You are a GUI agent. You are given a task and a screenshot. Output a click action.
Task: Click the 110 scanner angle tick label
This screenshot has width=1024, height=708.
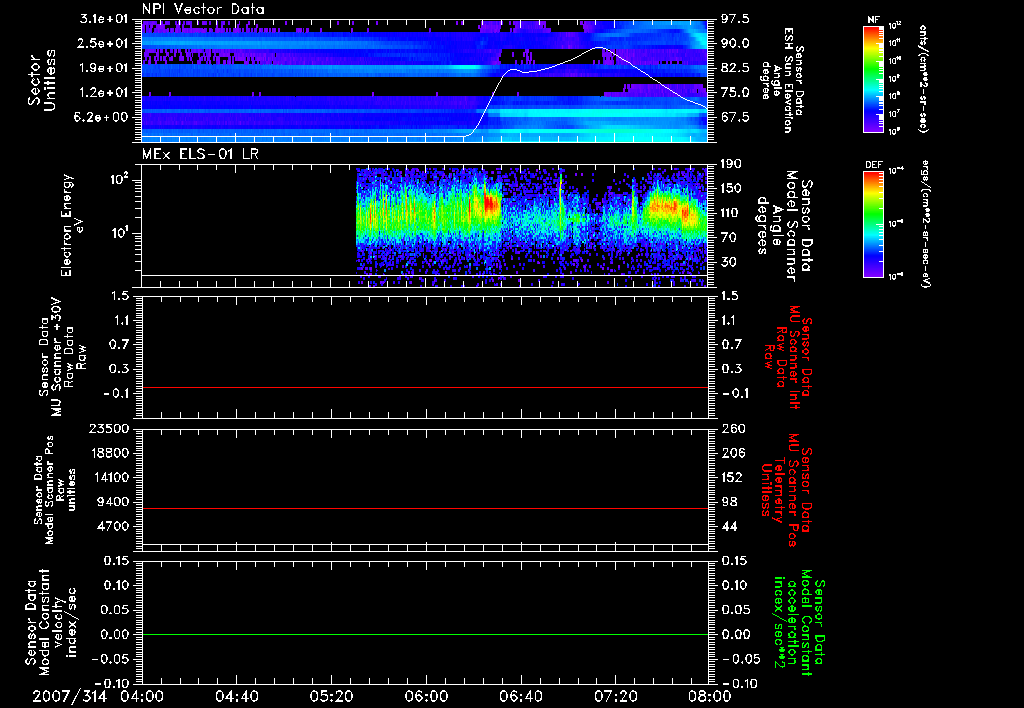(x=731, y=213)
